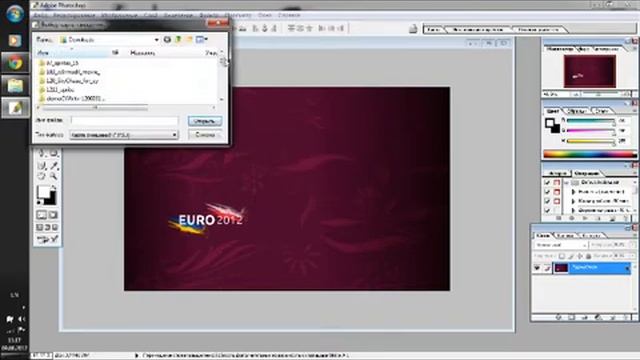Click the file name input field
This screenshot has width=640, height=360.
click(x=124, y=120)
